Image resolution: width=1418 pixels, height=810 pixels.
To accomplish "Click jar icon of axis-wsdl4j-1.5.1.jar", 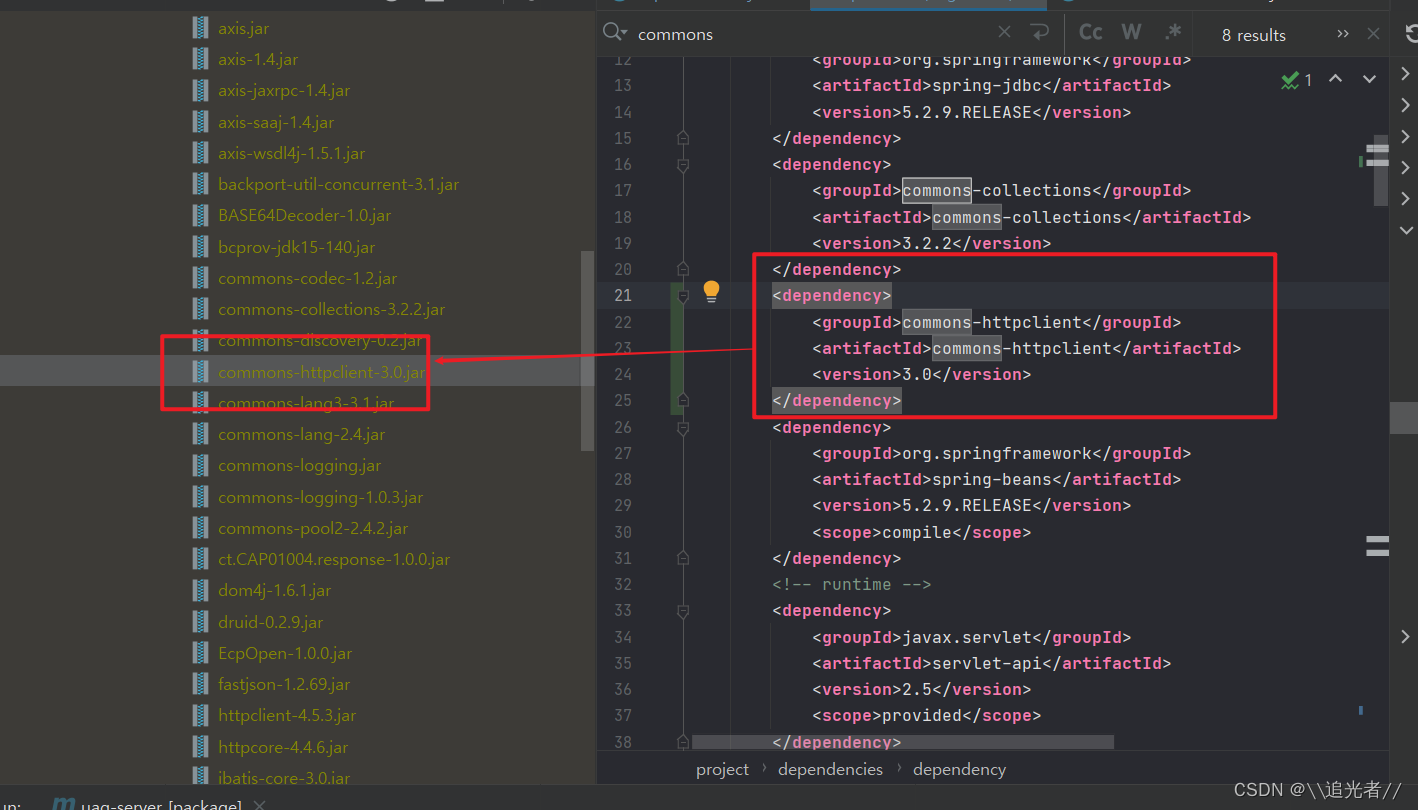I will point(201,153).
